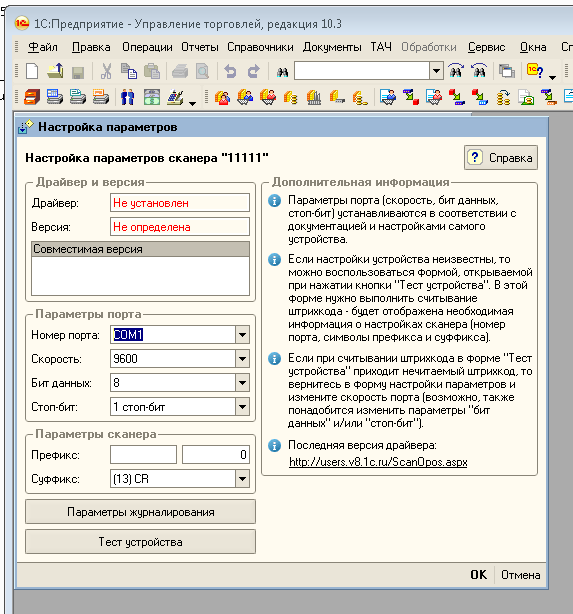Expand the Скорость dropdown
Viewport: 573px width, 614px height.
[242, 359]
